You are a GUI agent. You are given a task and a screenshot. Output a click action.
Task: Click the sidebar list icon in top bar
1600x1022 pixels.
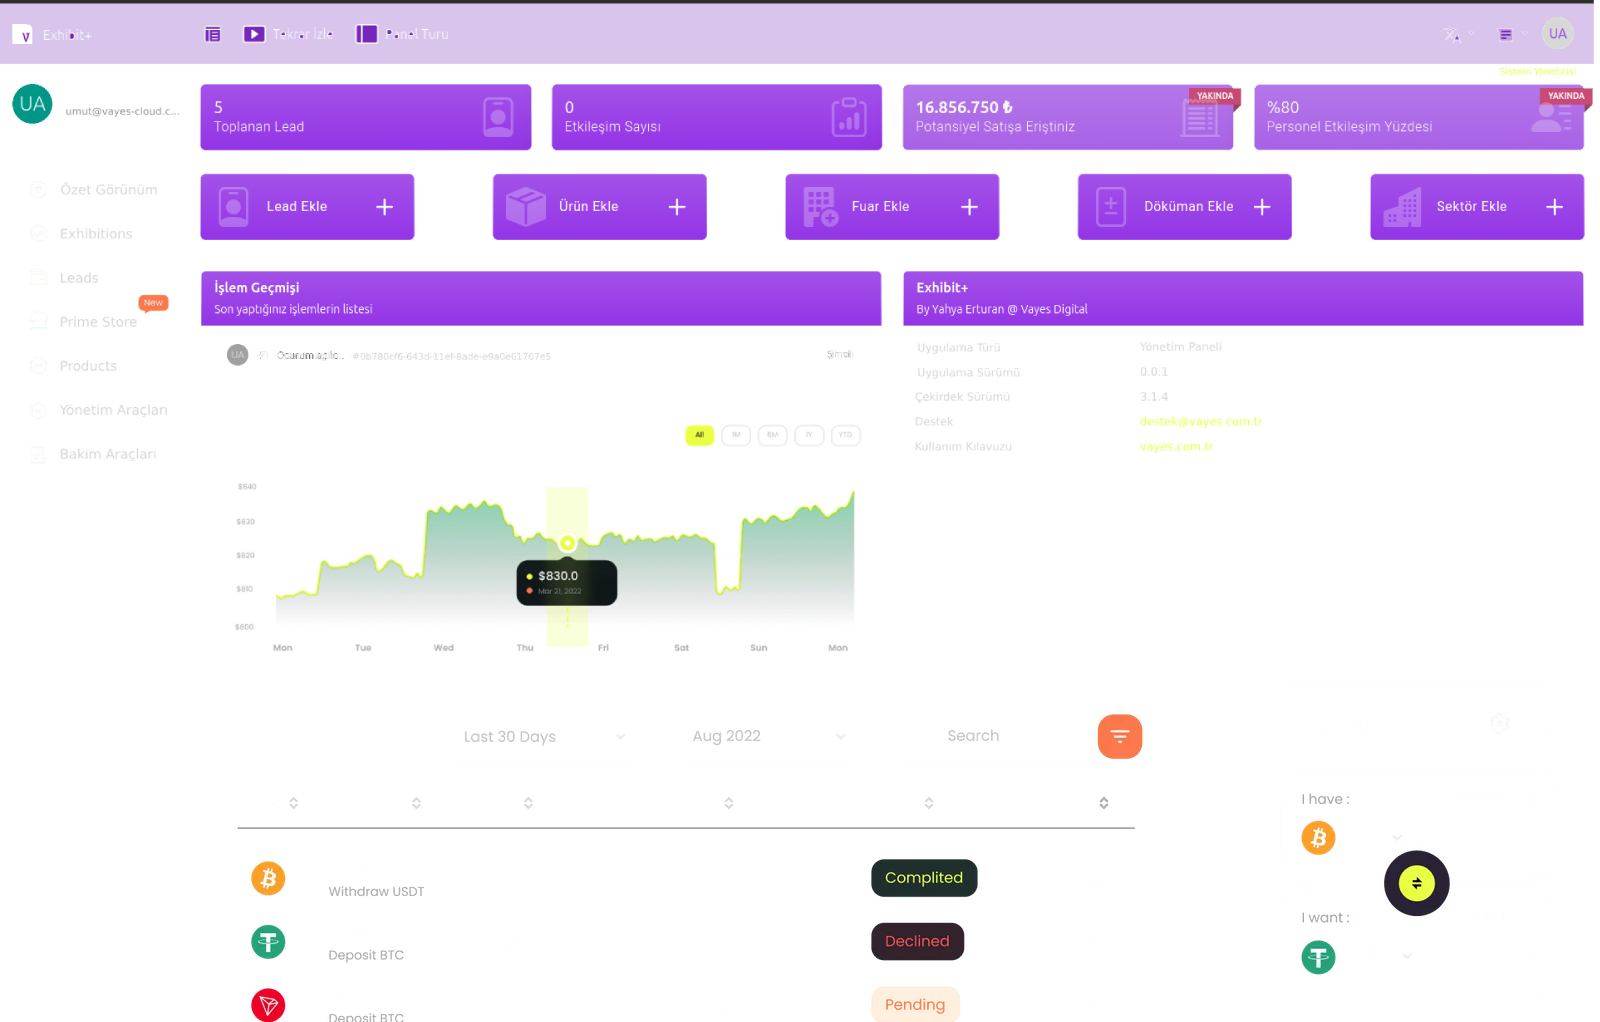click(x=212, y=34)
